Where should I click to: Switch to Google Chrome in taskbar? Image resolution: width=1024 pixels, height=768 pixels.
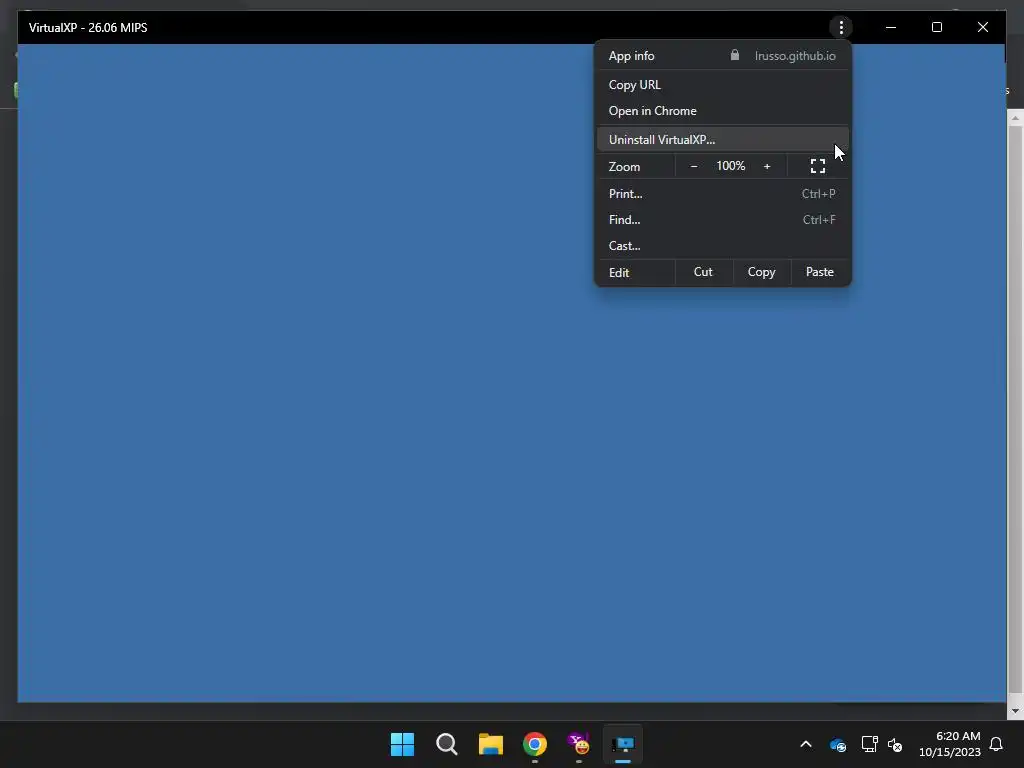534,744
